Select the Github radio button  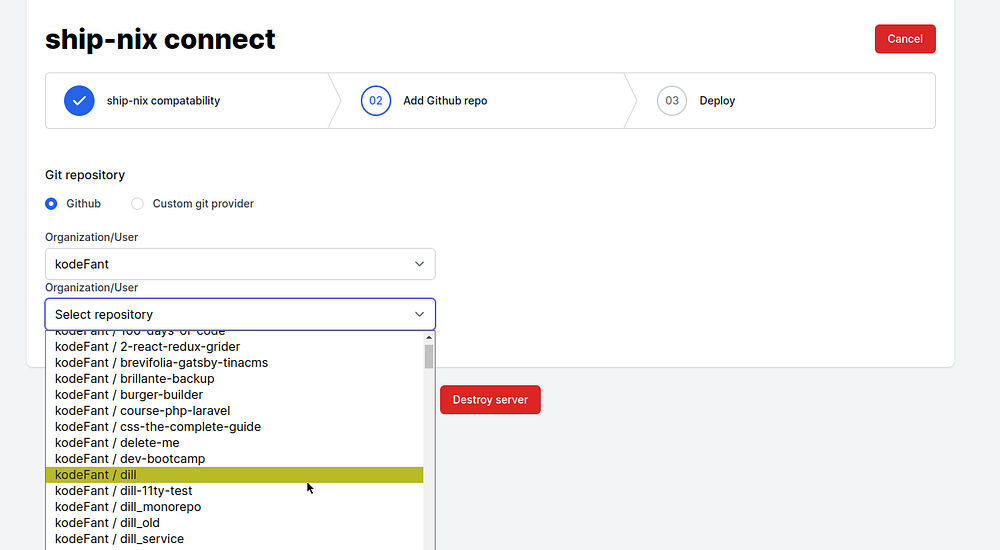click(51, 204)
